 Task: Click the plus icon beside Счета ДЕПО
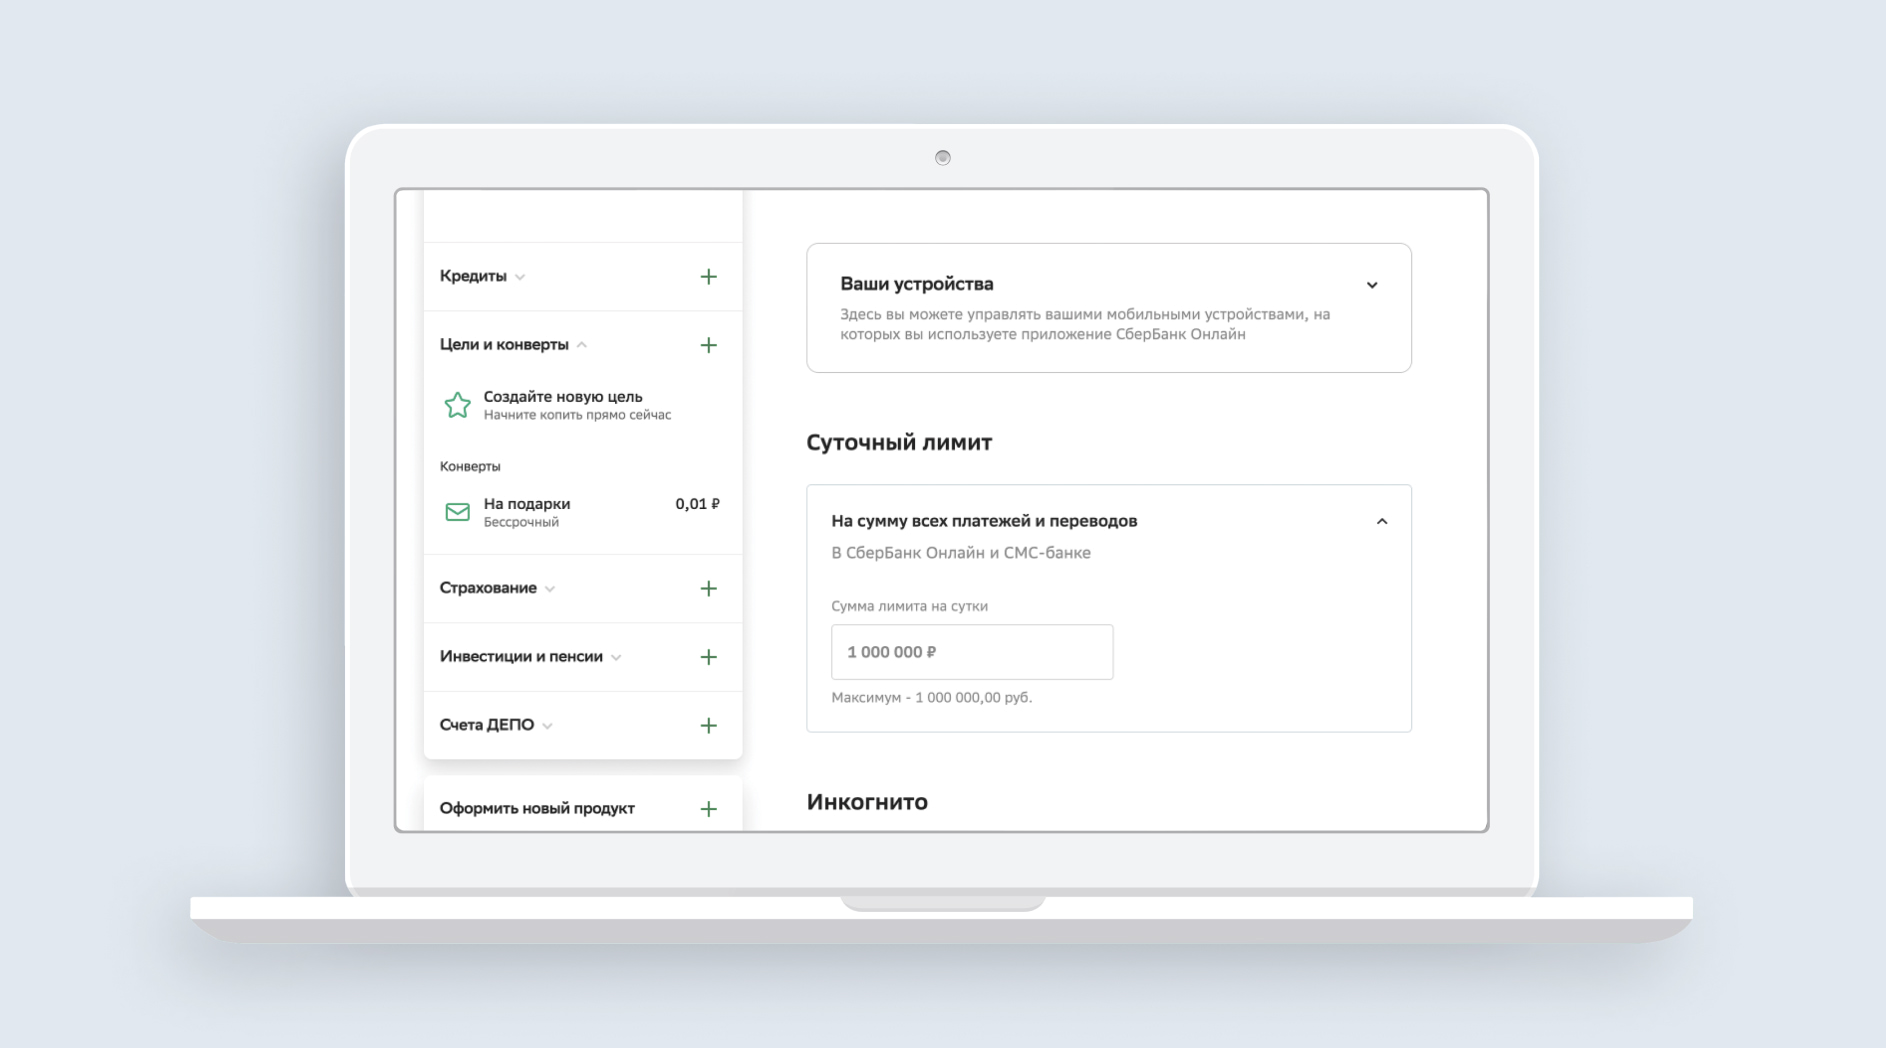(708, 725)
